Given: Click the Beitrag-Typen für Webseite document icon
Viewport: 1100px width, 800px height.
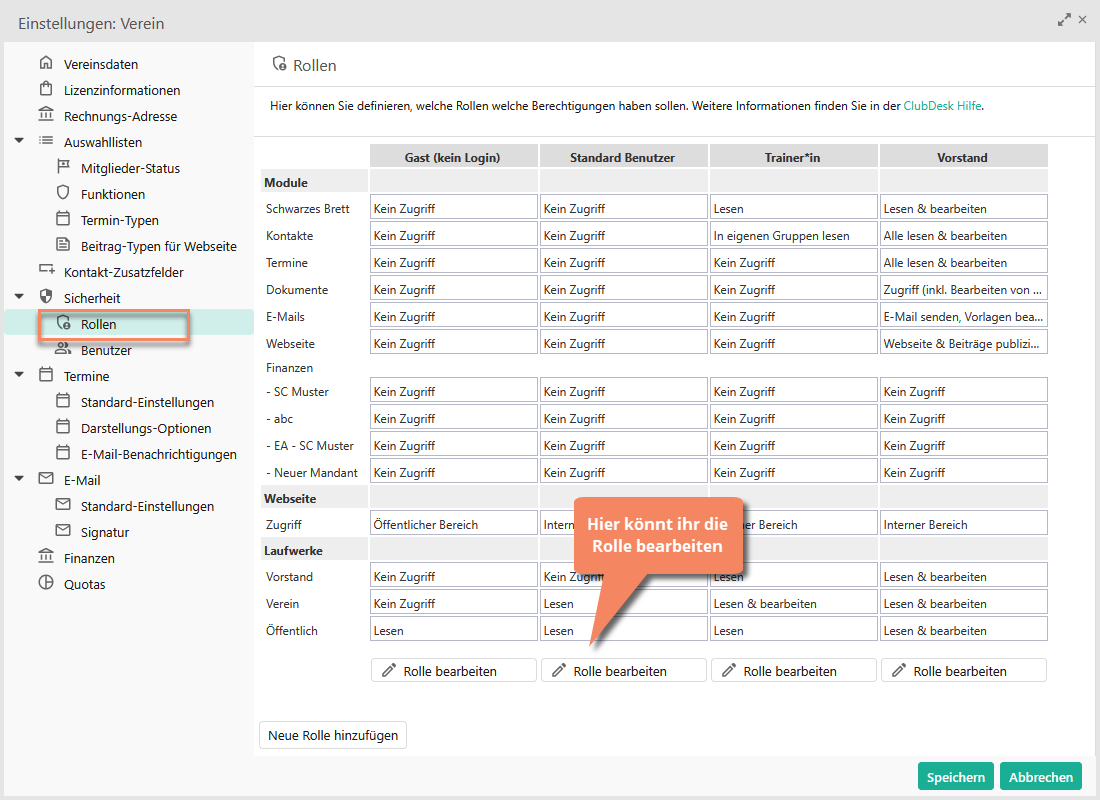Looking at the screenshot, I should pos(63,245).
